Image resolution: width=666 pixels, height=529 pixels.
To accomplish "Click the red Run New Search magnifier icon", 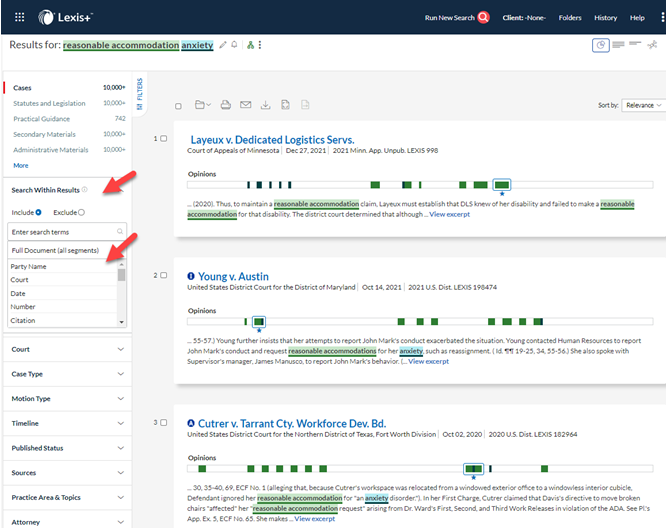I will tap(483, 17).
